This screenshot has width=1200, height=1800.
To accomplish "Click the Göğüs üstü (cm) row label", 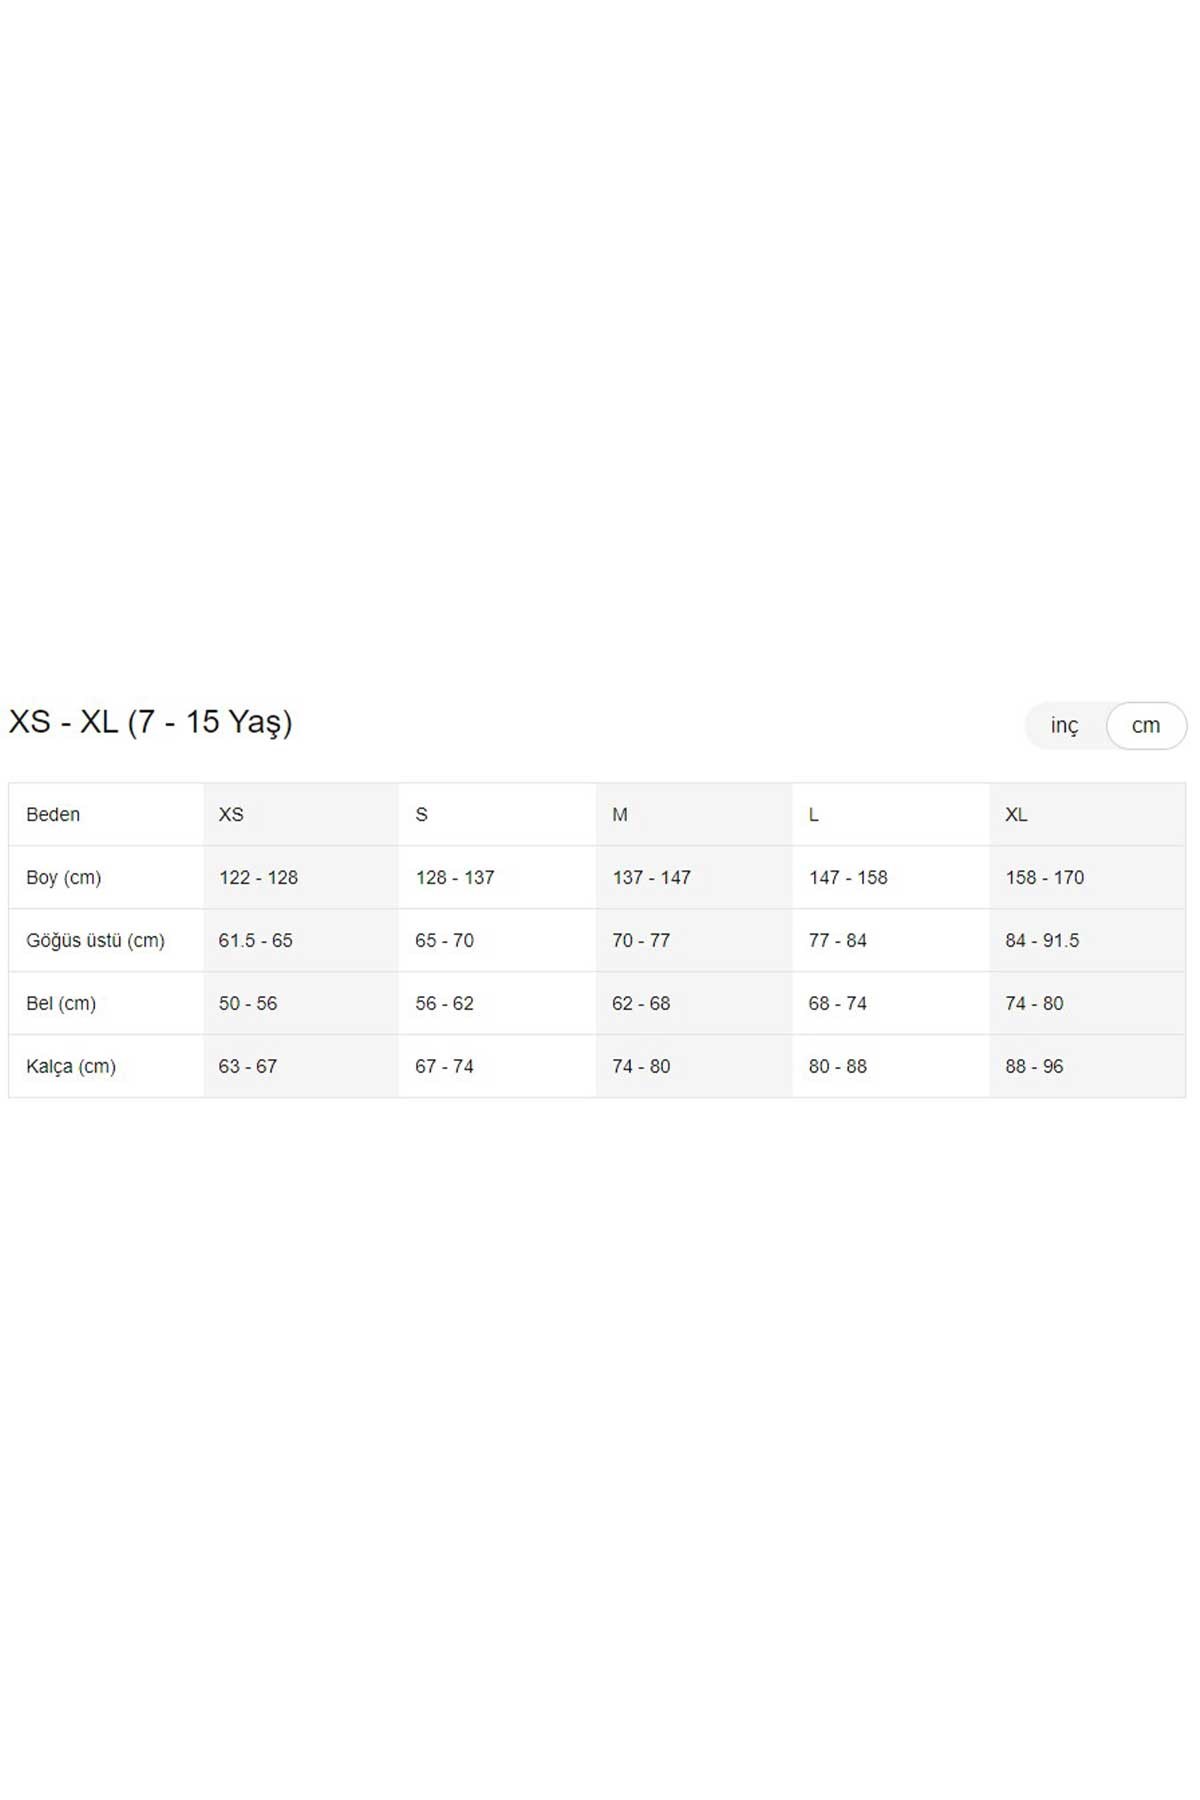I will coord(95,941).
